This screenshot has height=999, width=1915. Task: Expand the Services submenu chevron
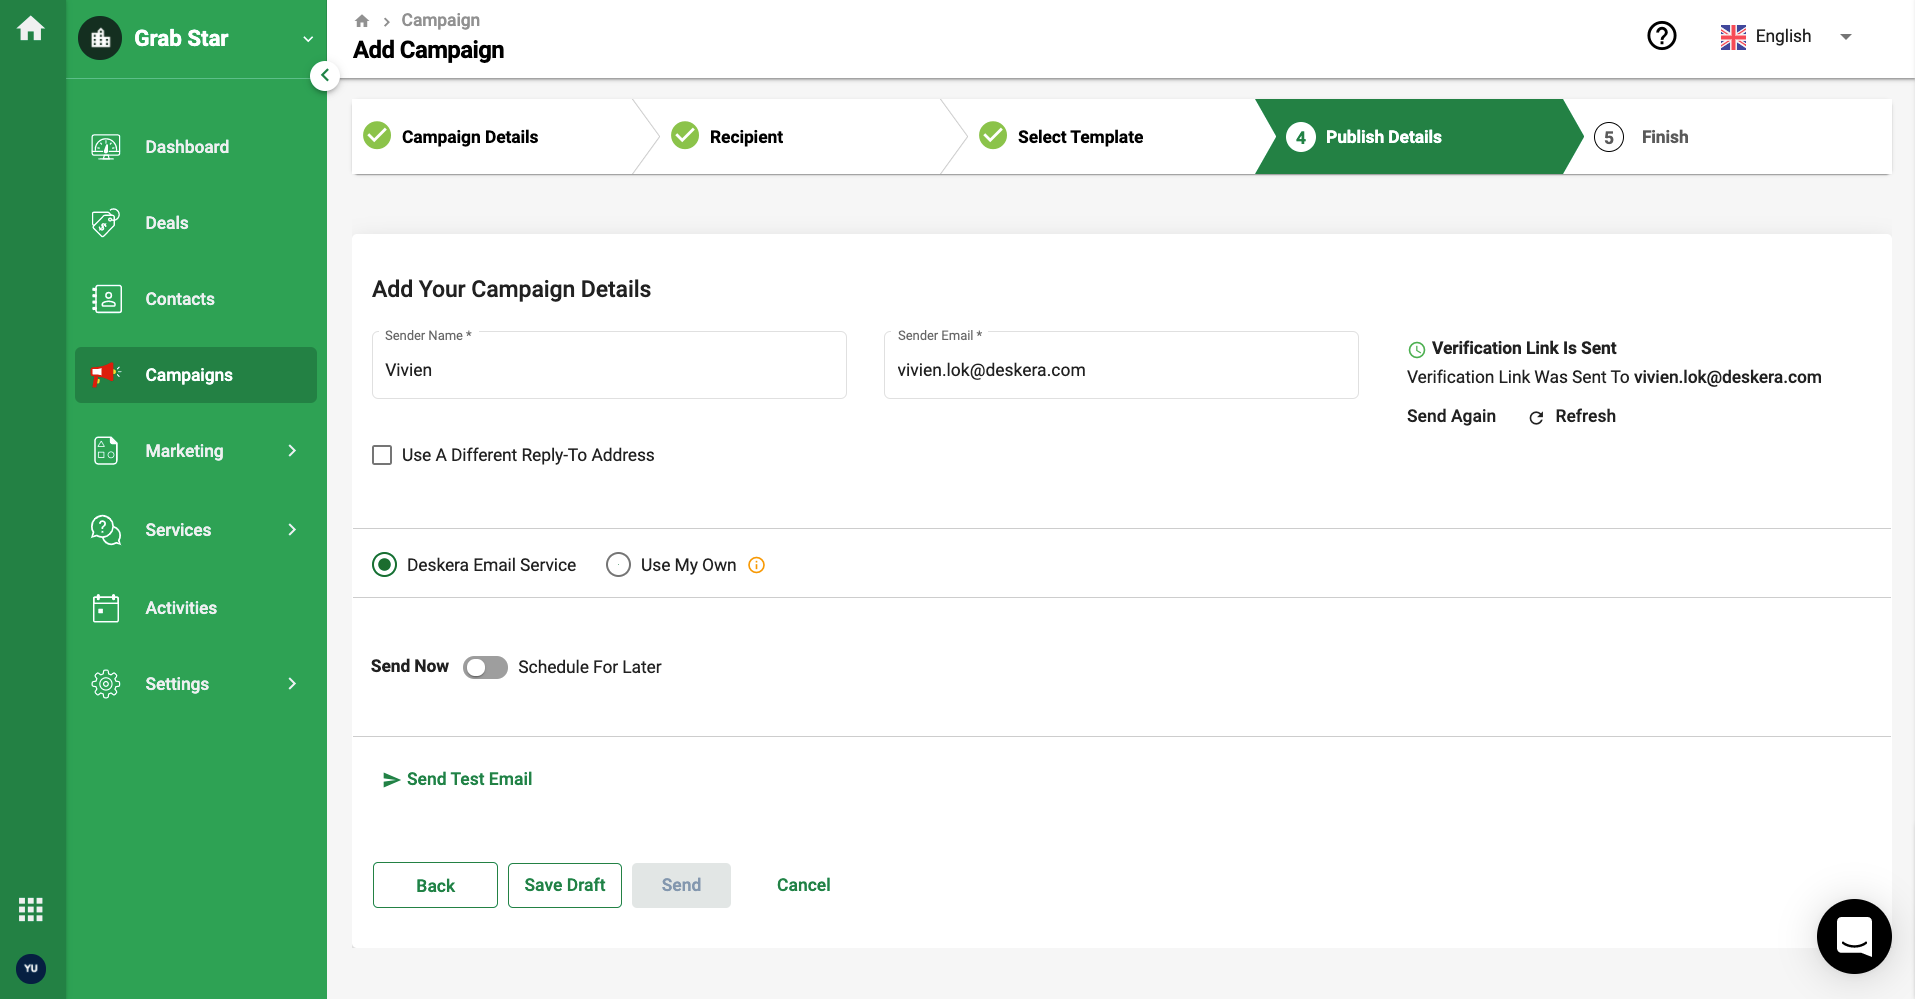pos(292,530)
